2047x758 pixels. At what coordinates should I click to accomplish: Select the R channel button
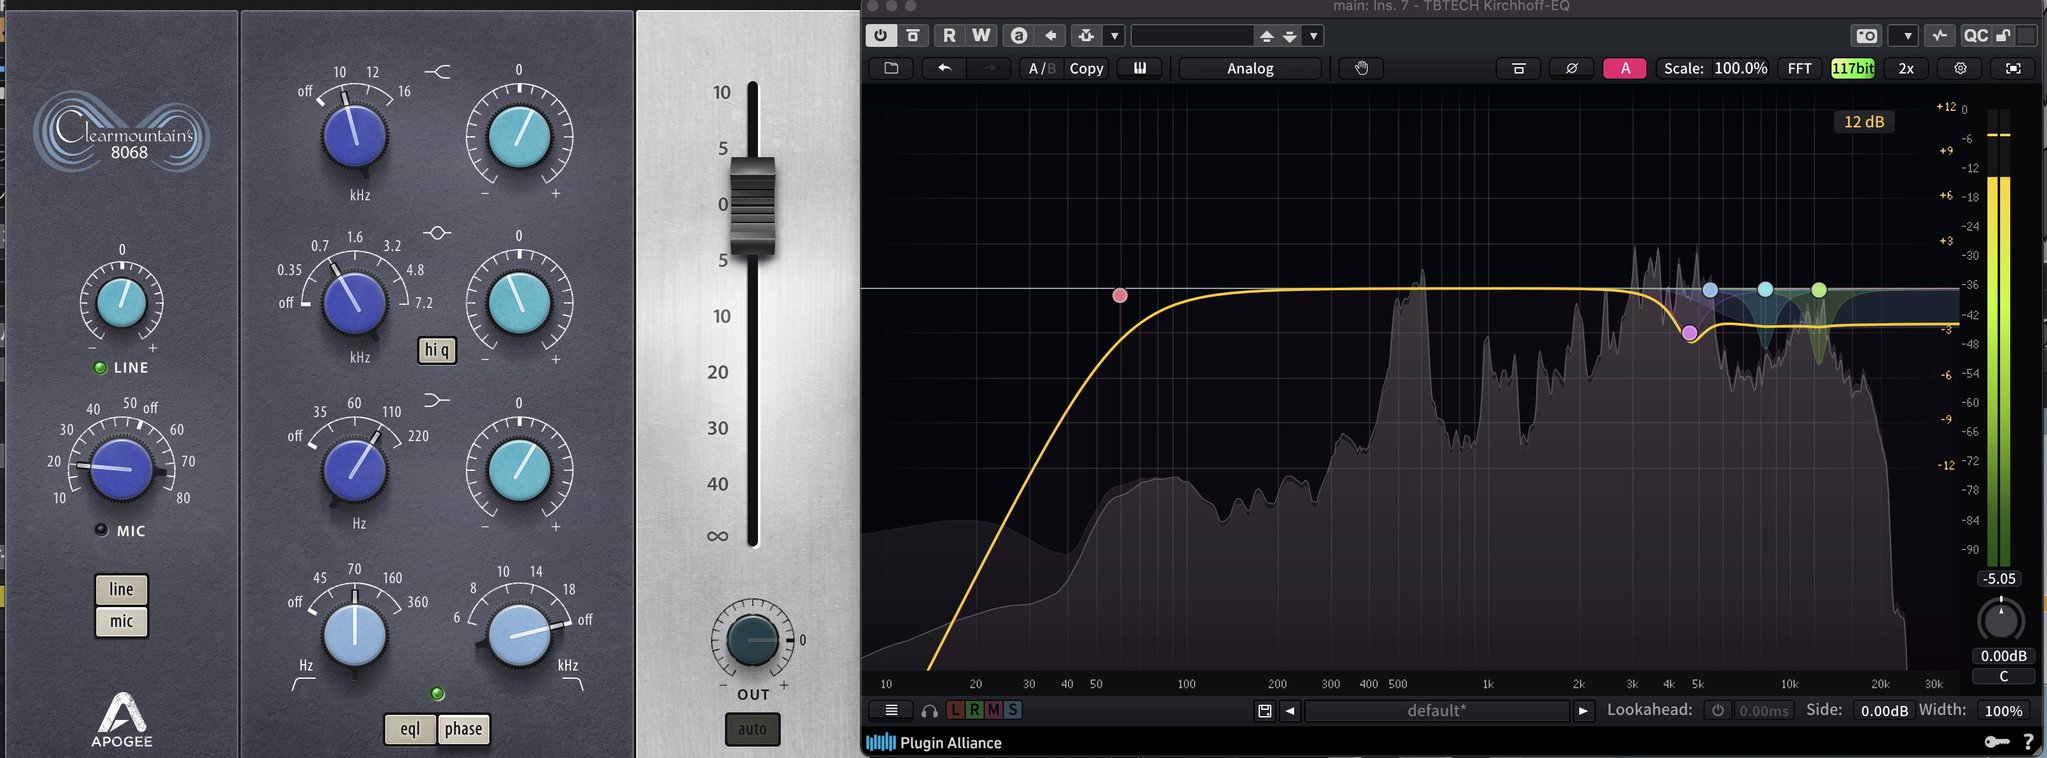(974, 710)
